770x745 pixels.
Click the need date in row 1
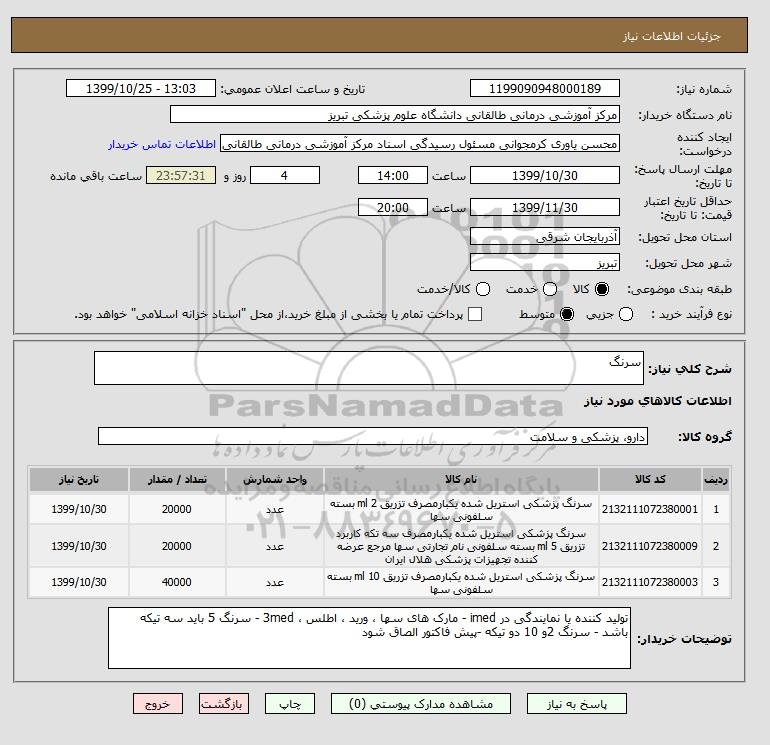coord(79,509)
